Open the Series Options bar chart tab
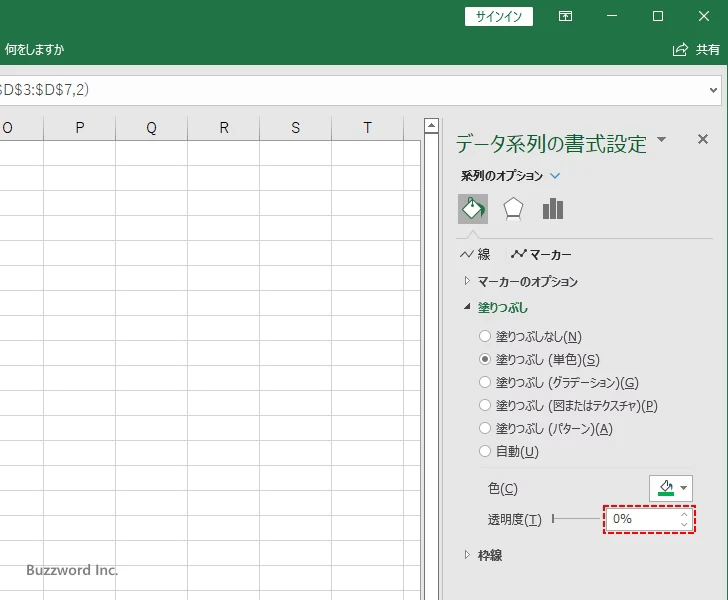Viewport: 728px width, 600px height. (552, 209)
